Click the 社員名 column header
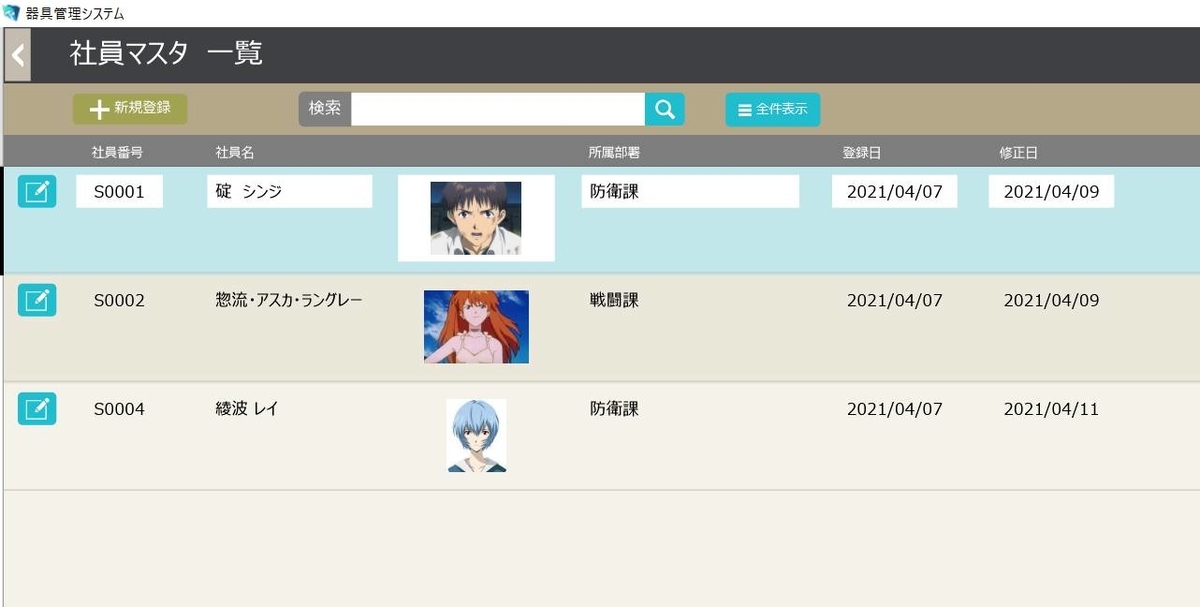The image size is (1200, 607). tap(235, 153)
